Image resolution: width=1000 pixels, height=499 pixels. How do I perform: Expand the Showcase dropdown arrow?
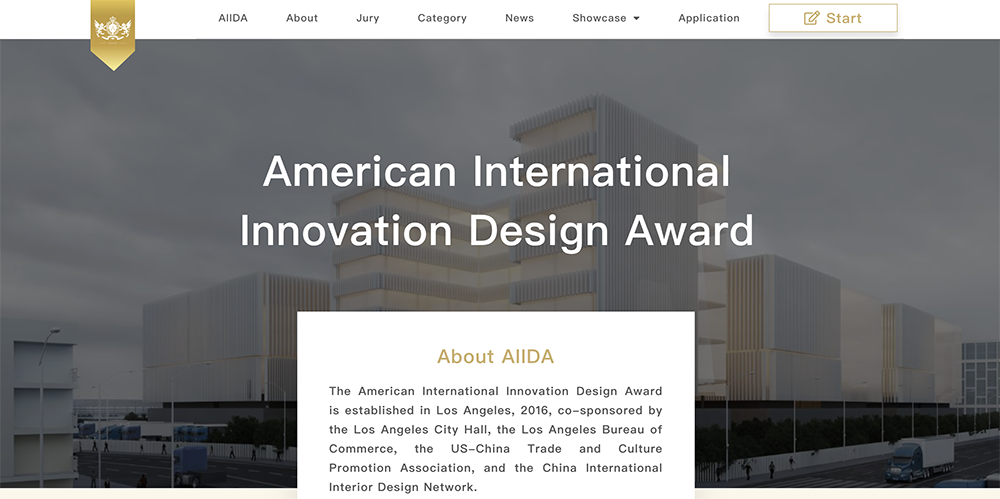point(636,18)
